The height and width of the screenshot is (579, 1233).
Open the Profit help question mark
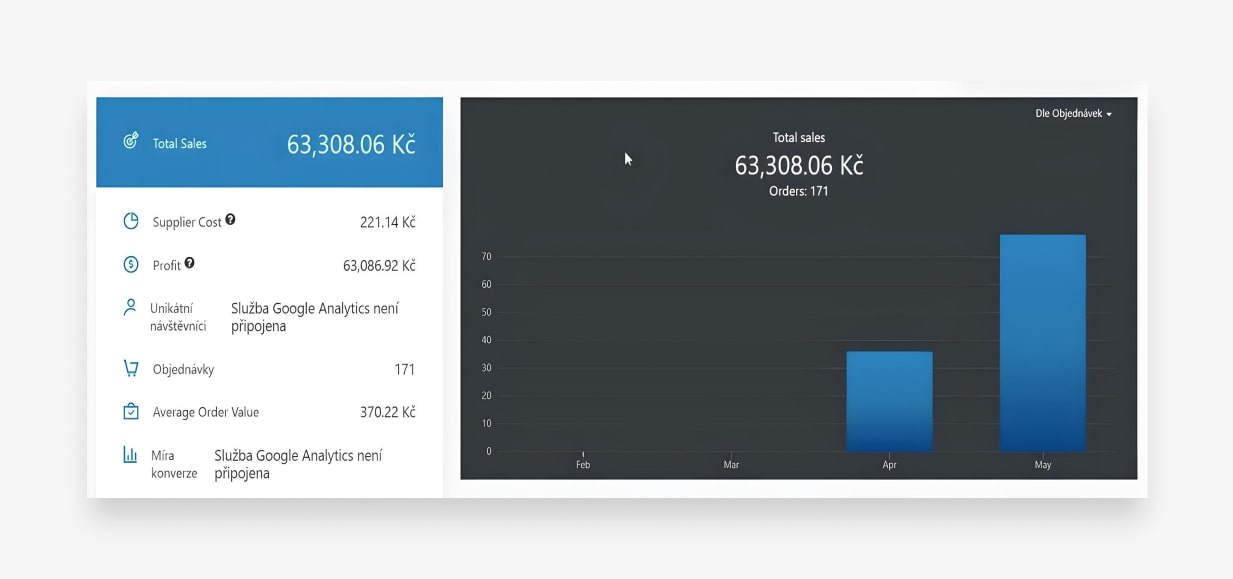190,264
